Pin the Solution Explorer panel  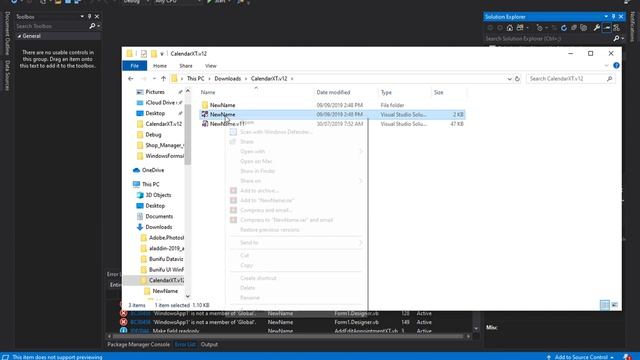coord(613,17)
